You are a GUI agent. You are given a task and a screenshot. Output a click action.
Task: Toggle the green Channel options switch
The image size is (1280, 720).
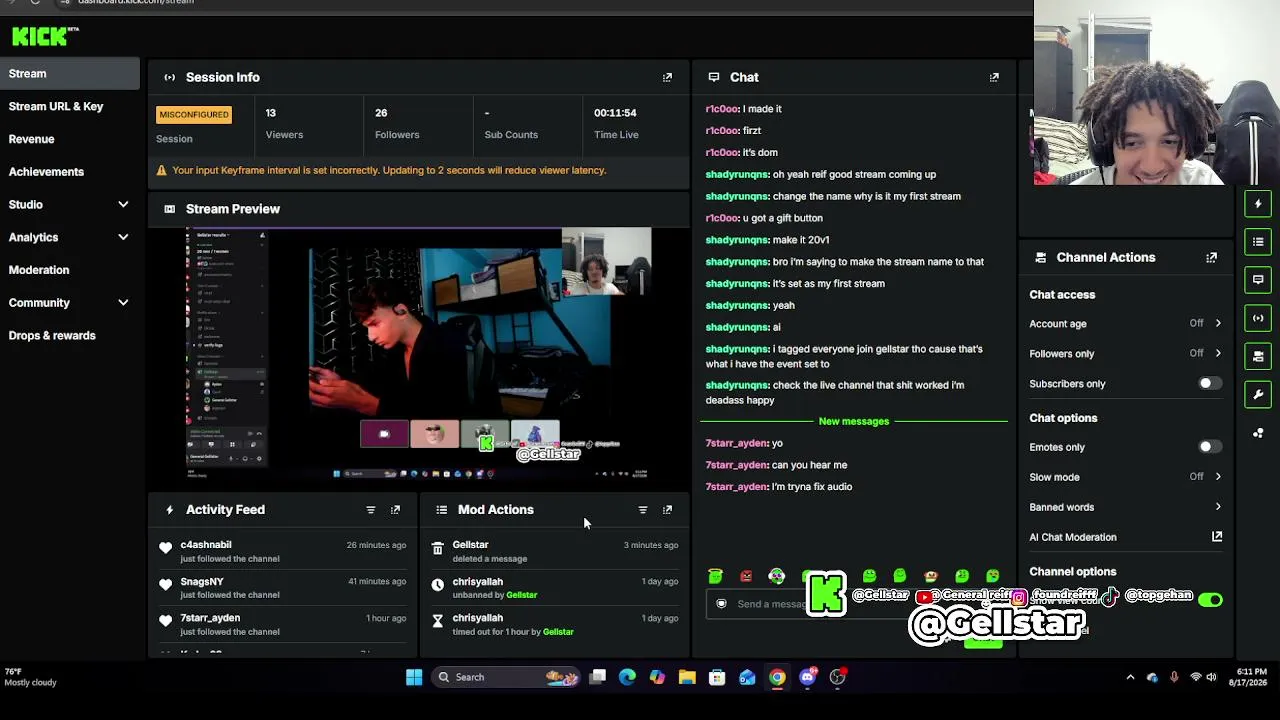(1210, 600)
